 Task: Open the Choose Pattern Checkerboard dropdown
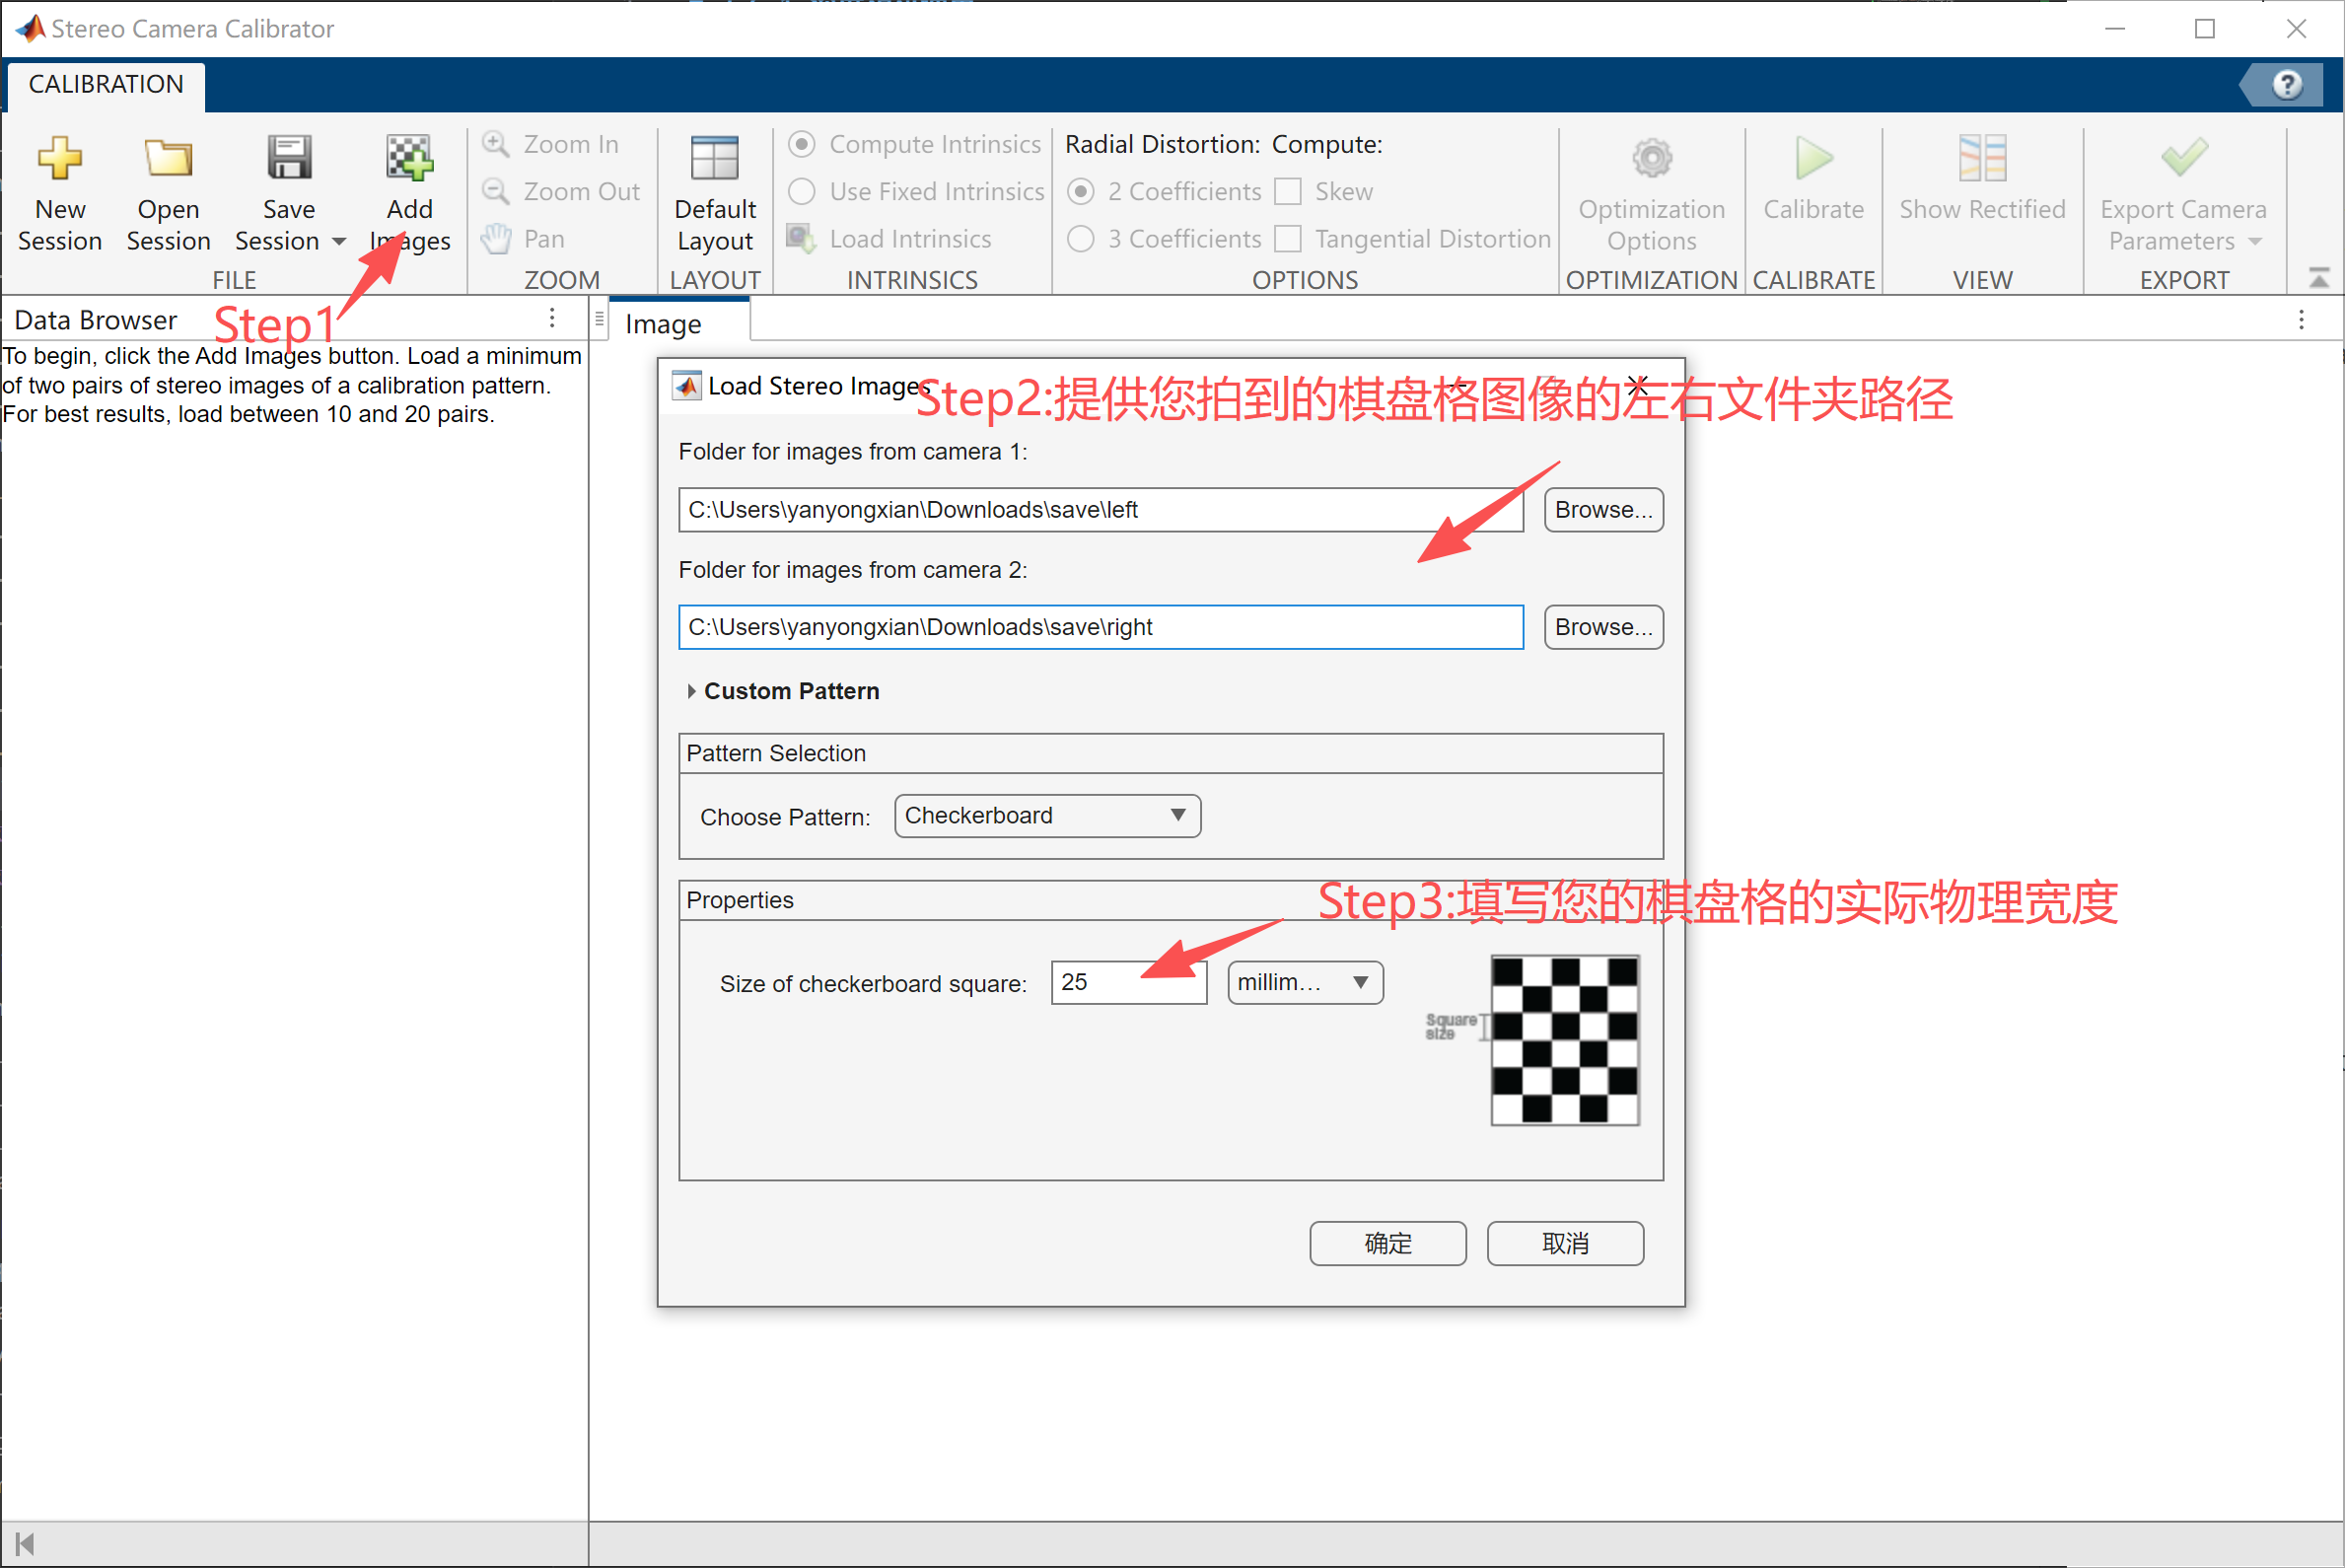pyautogui.click(x=1046, y=816)
